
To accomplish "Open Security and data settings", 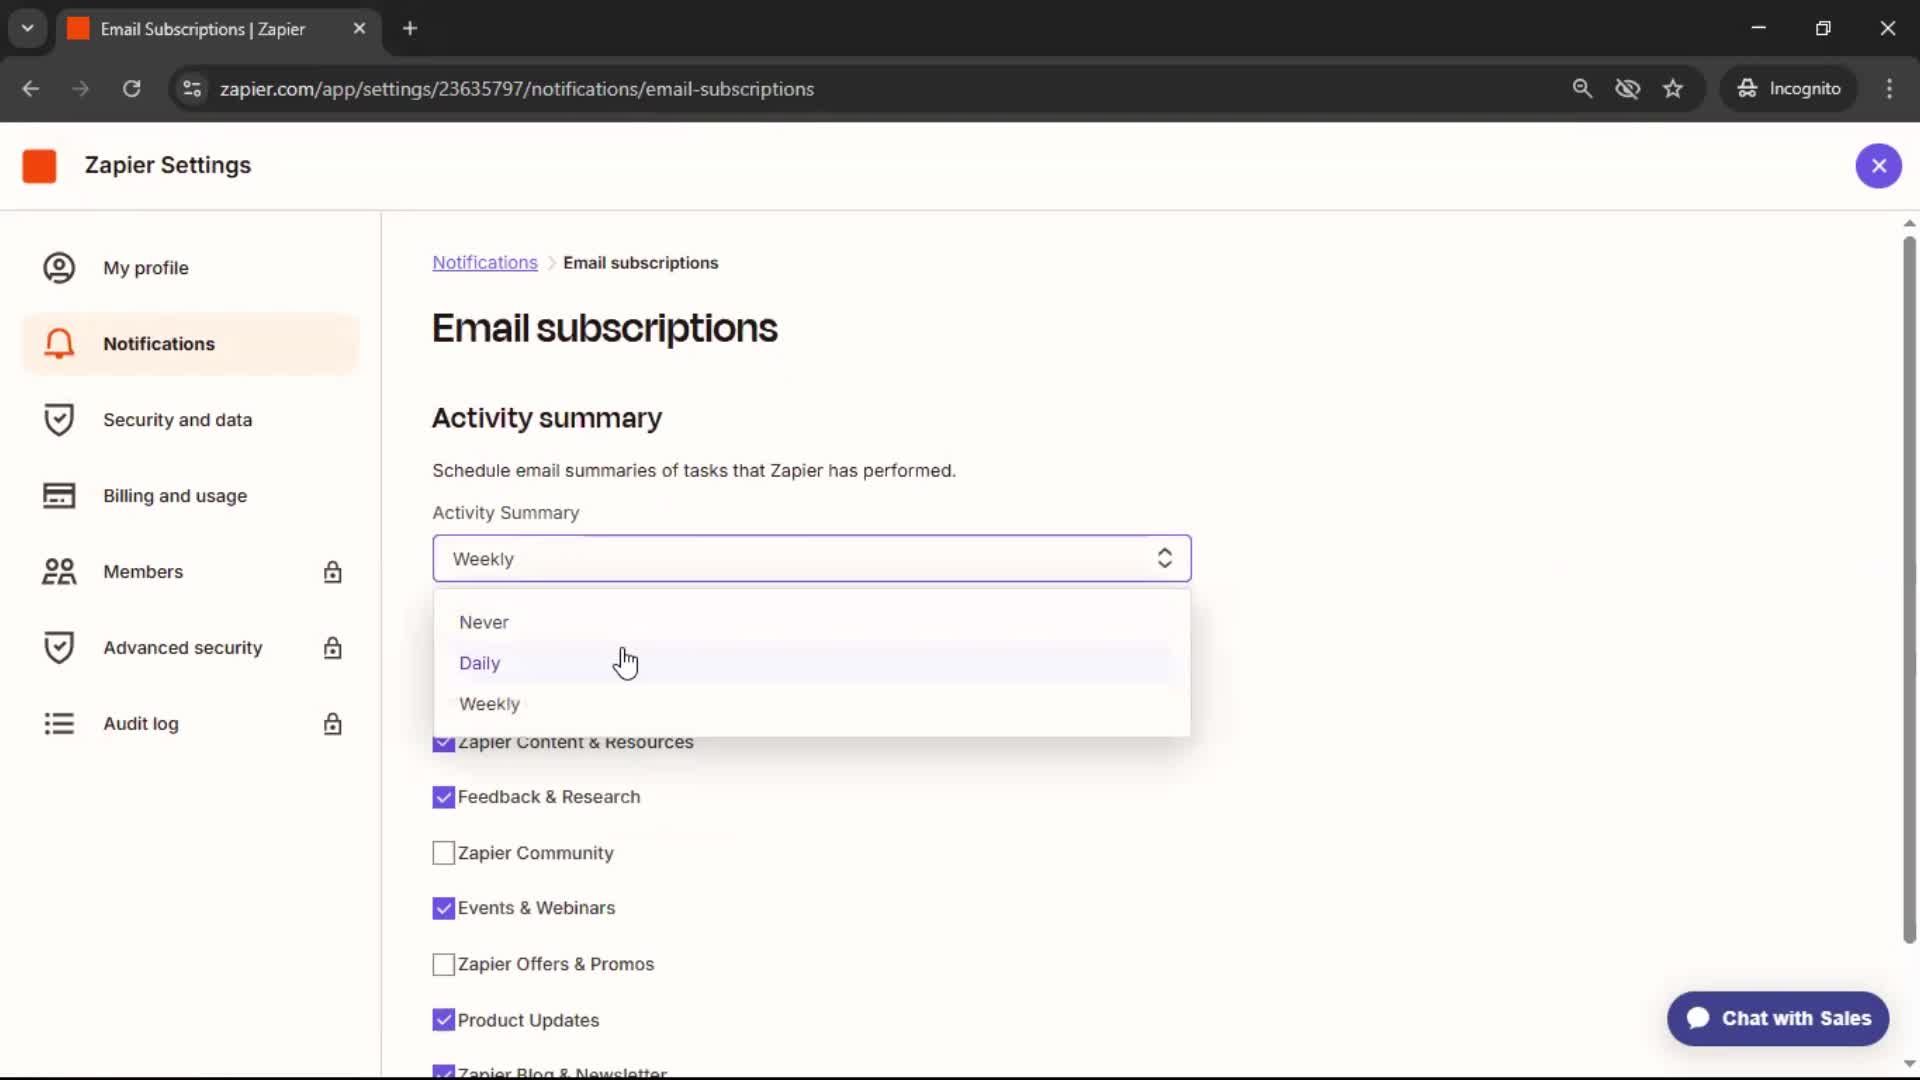I will [190, 420].
